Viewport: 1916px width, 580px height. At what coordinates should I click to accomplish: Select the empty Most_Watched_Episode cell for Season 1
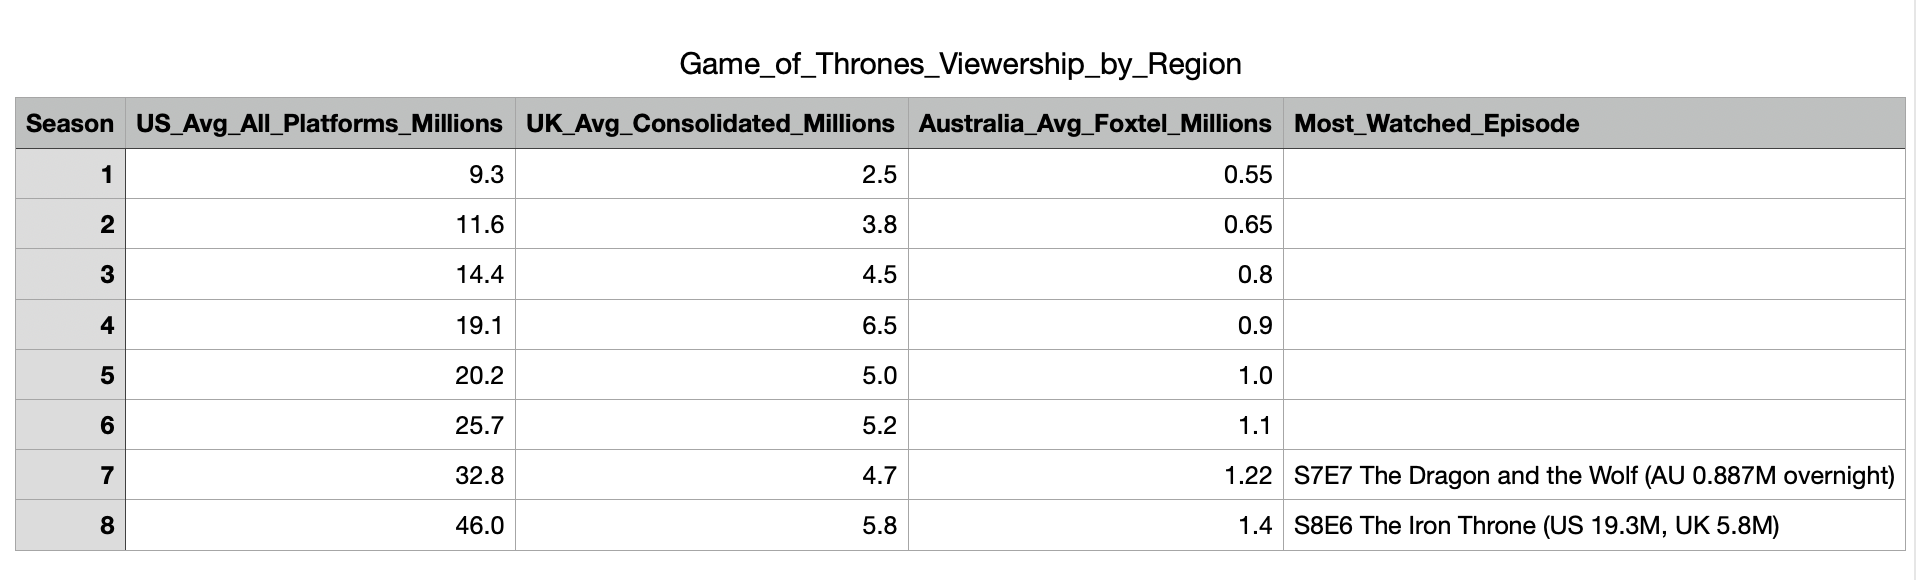pyautogui.click(x=1593, y=175)
